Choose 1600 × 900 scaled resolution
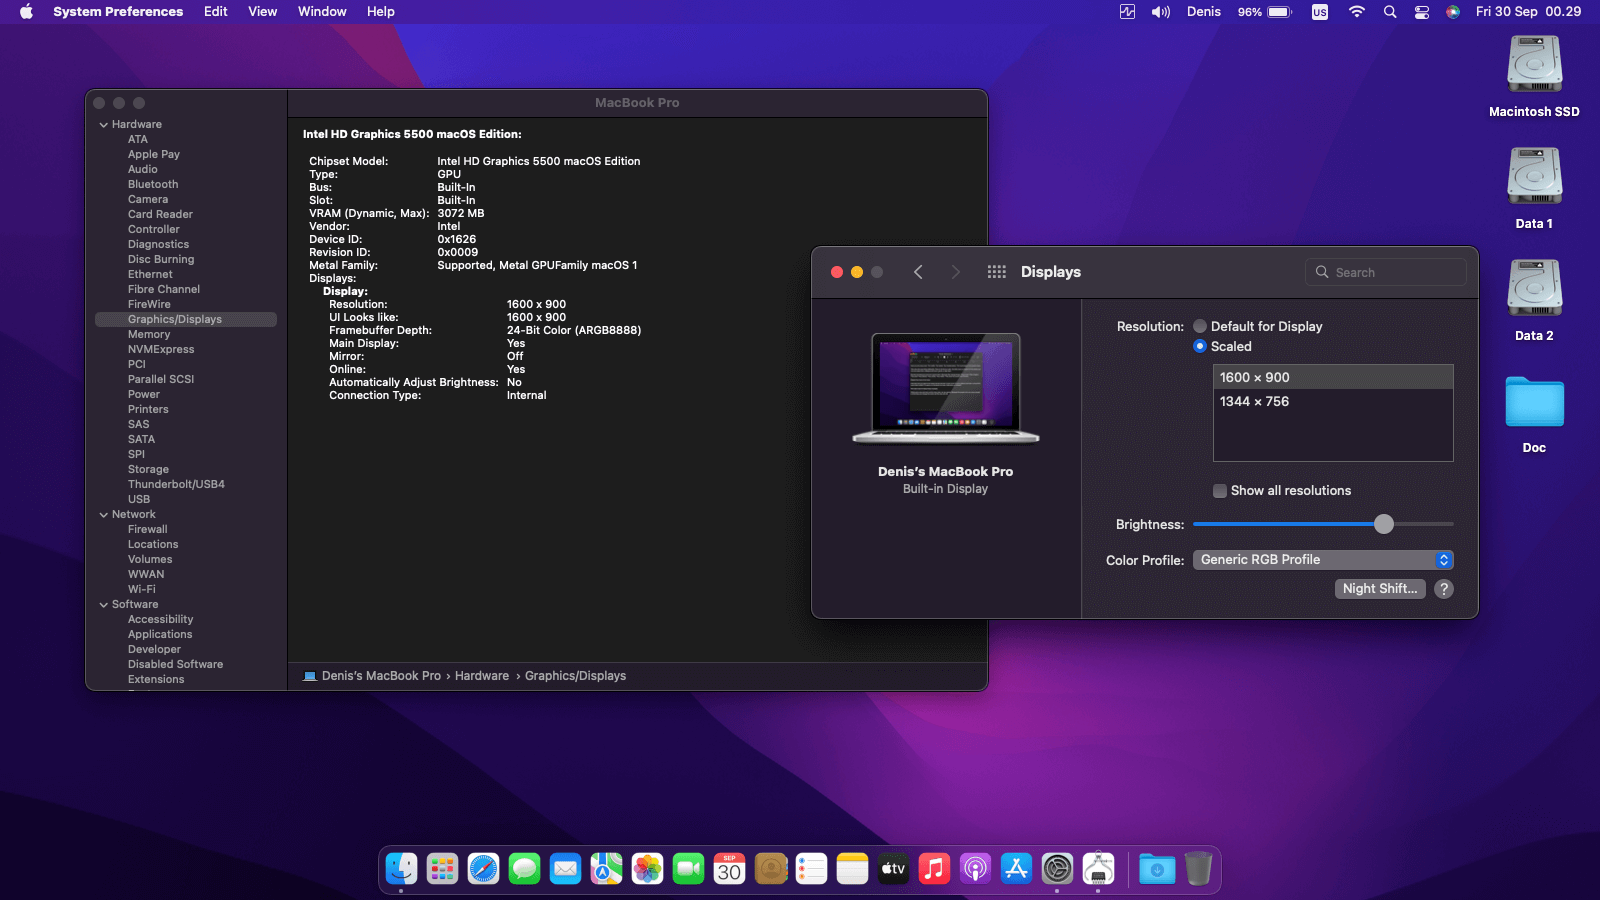This screenshot has height=900, width=1600. click(x=1333, y=377)
